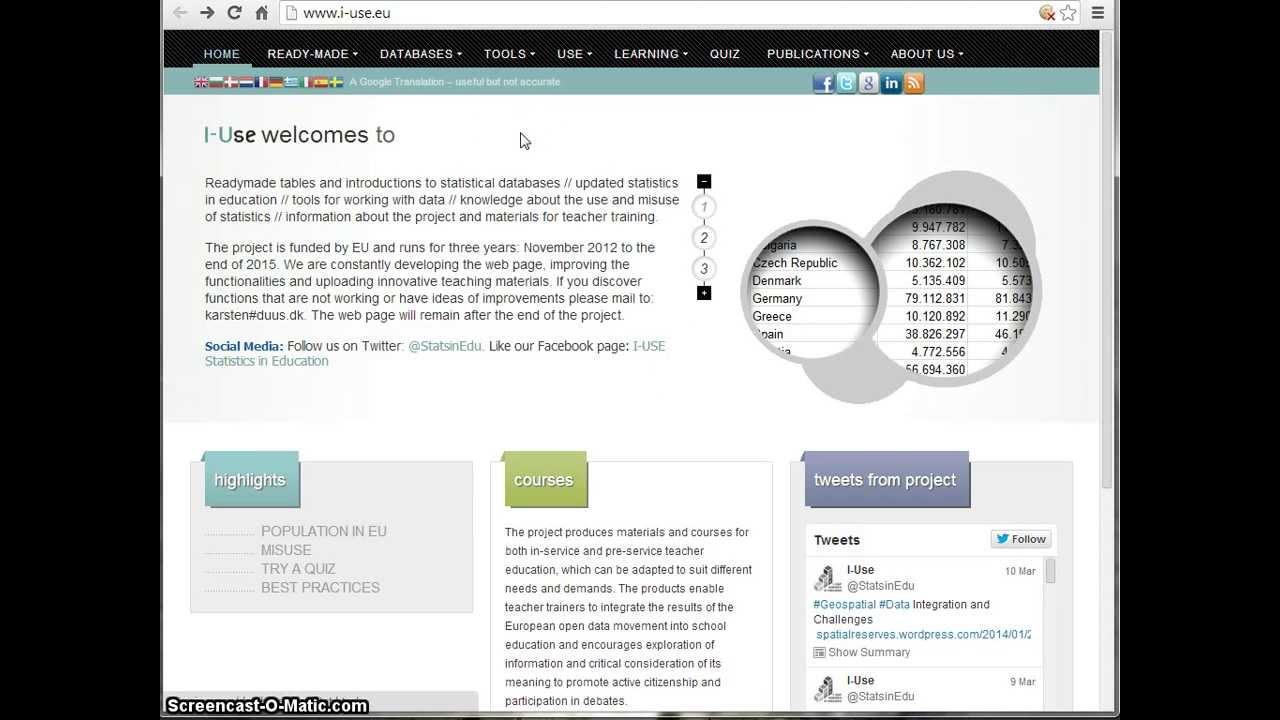Open the Facebook social icon

pyautogui.click(x=823, y=83)
